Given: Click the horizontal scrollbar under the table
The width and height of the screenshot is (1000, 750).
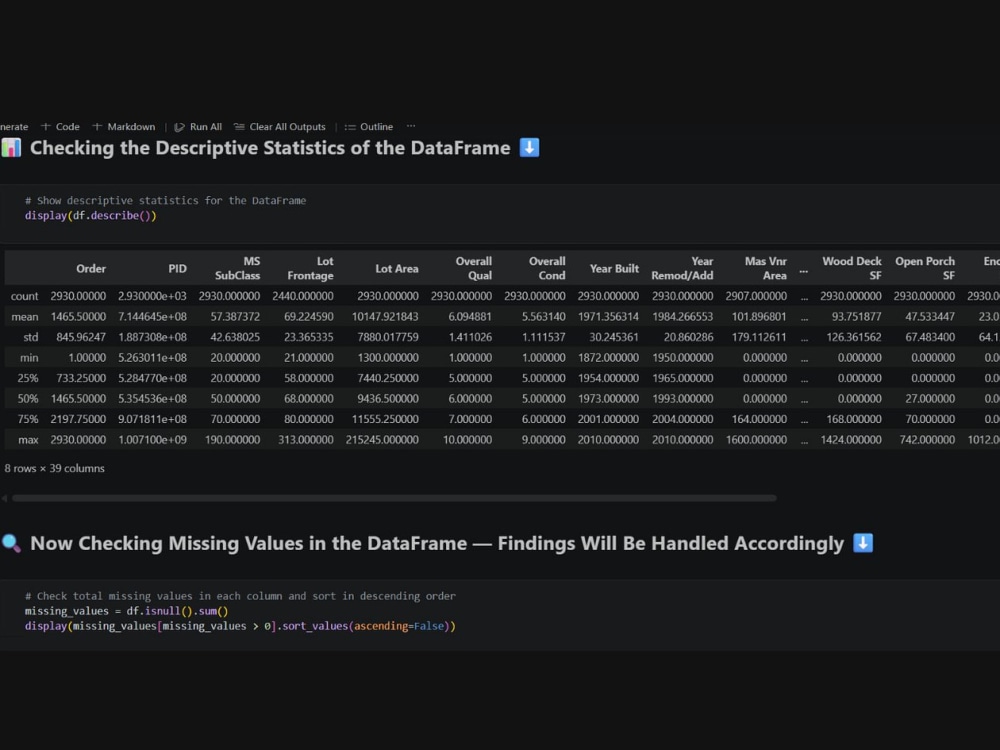Looking at the screenshot, I should pyautogui.click(x=394, y=498).
